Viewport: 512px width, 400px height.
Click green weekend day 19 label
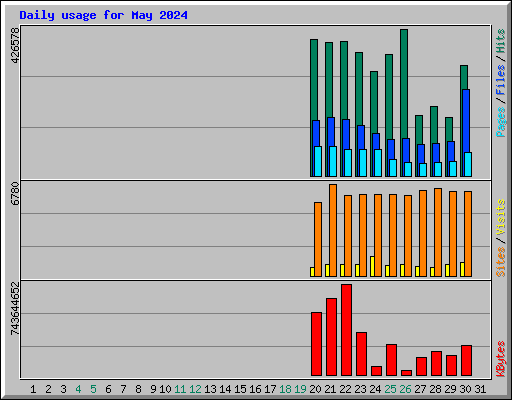[x=300, y=389]
